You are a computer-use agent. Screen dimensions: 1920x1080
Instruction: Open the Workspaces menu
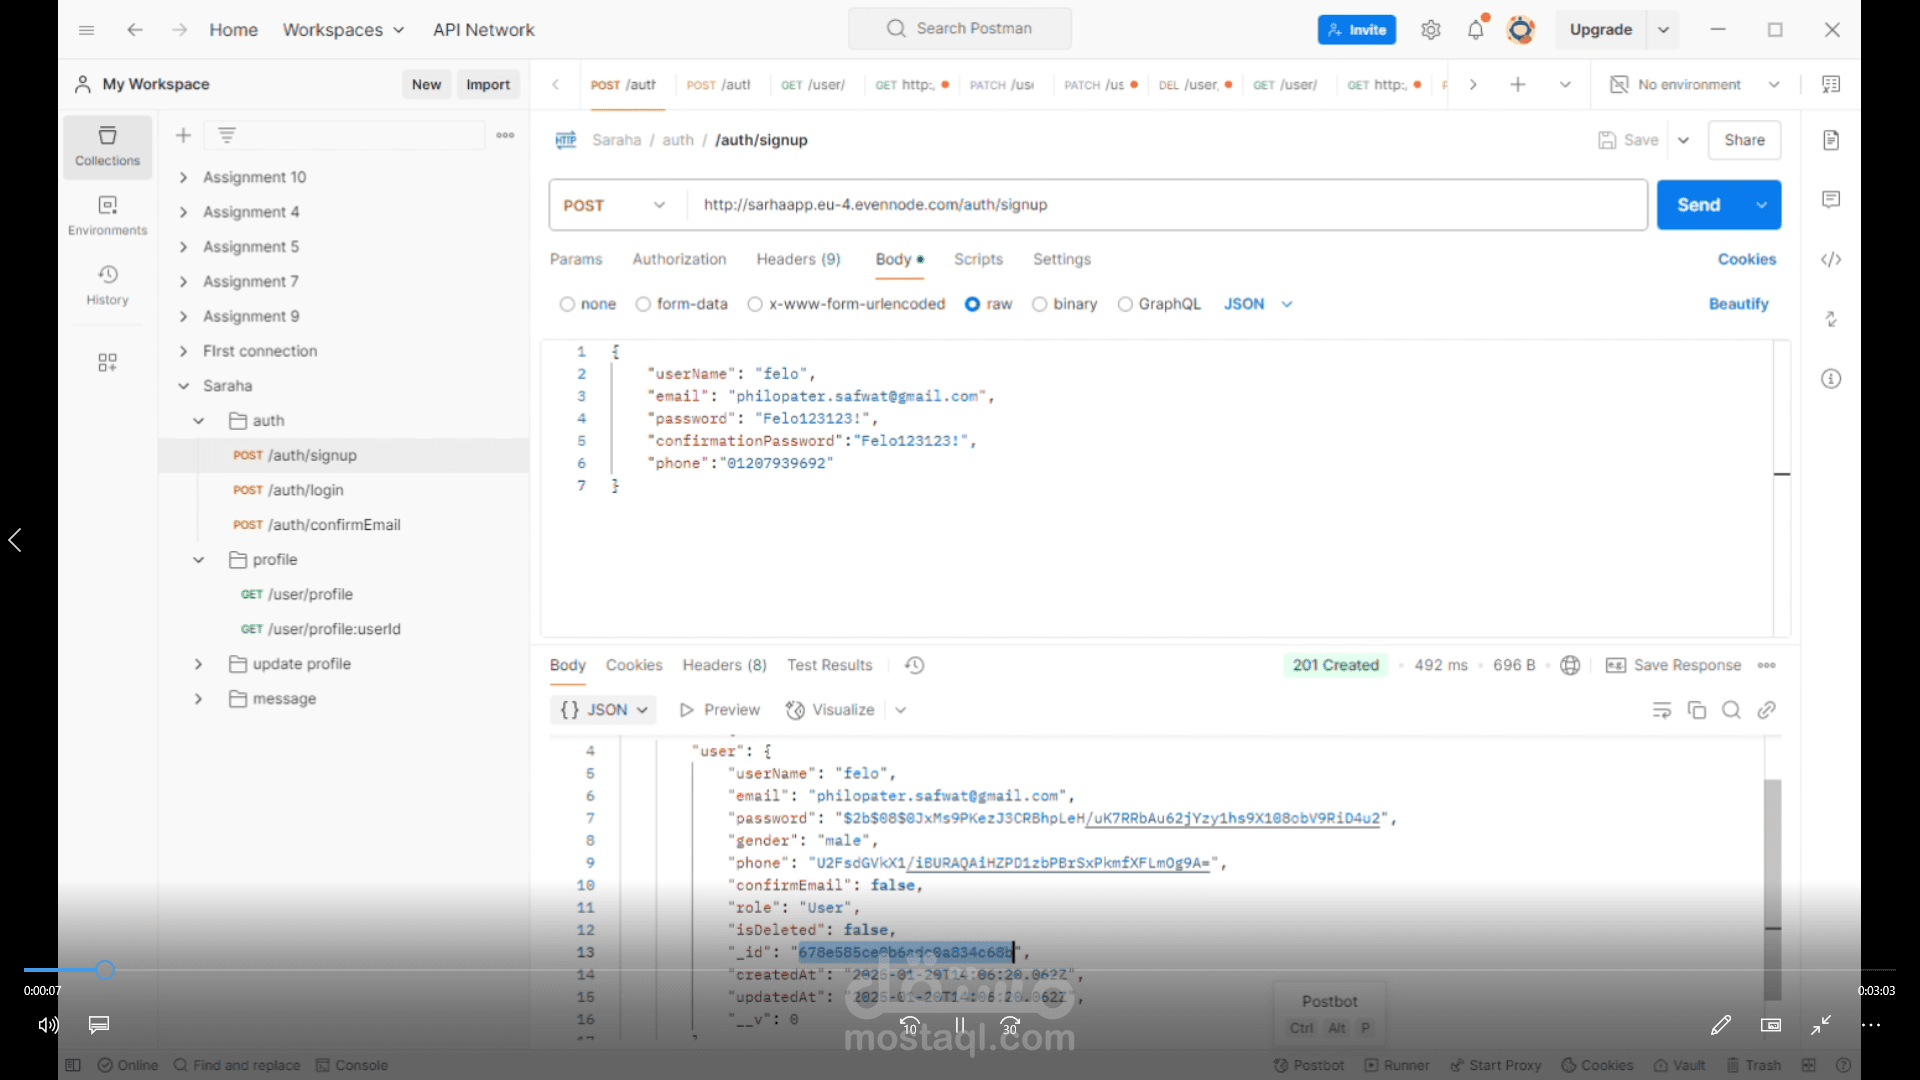click(x=343, y=30)
